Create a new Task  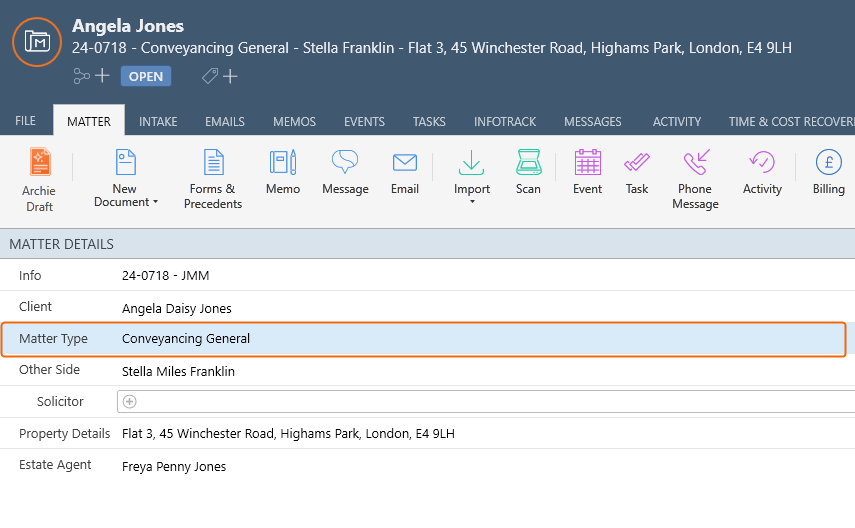(637, 172)
